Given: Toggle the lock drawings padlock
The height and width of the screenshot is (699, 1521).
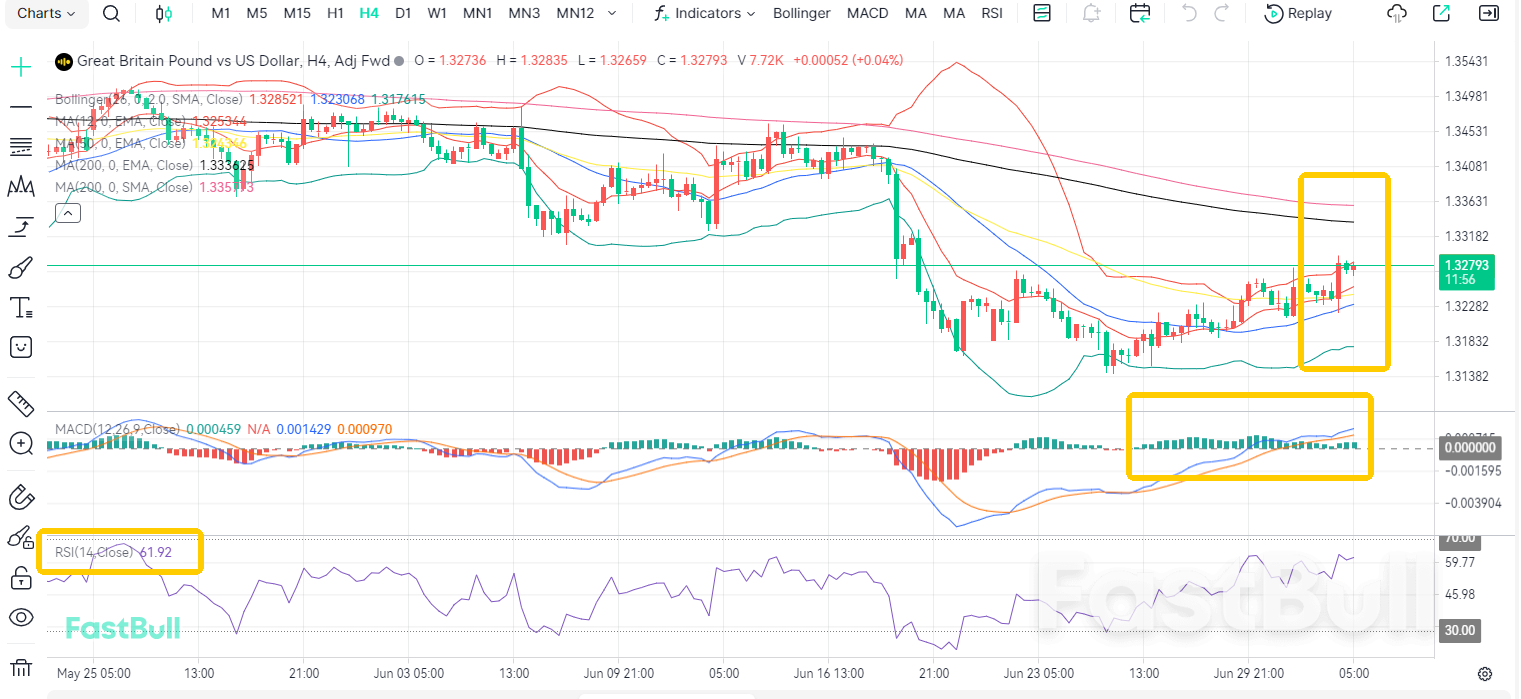Looking at the screenshot, I should pyautogui.click(x=20, y=577).
